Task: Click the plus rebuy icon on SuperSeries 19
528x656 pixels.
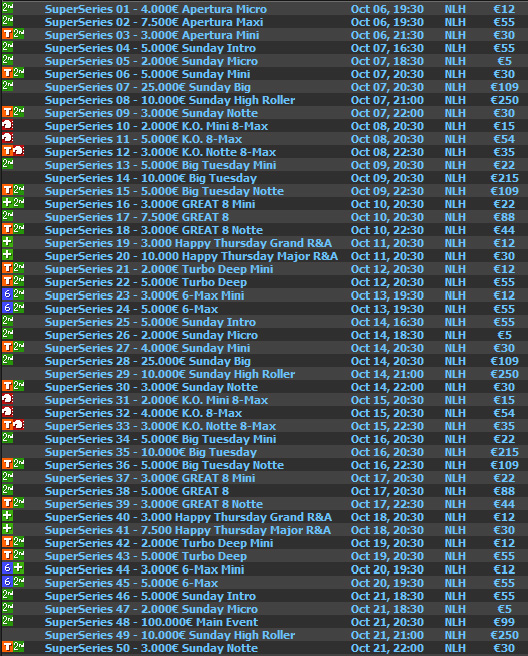Action: [x=8, y=241]
